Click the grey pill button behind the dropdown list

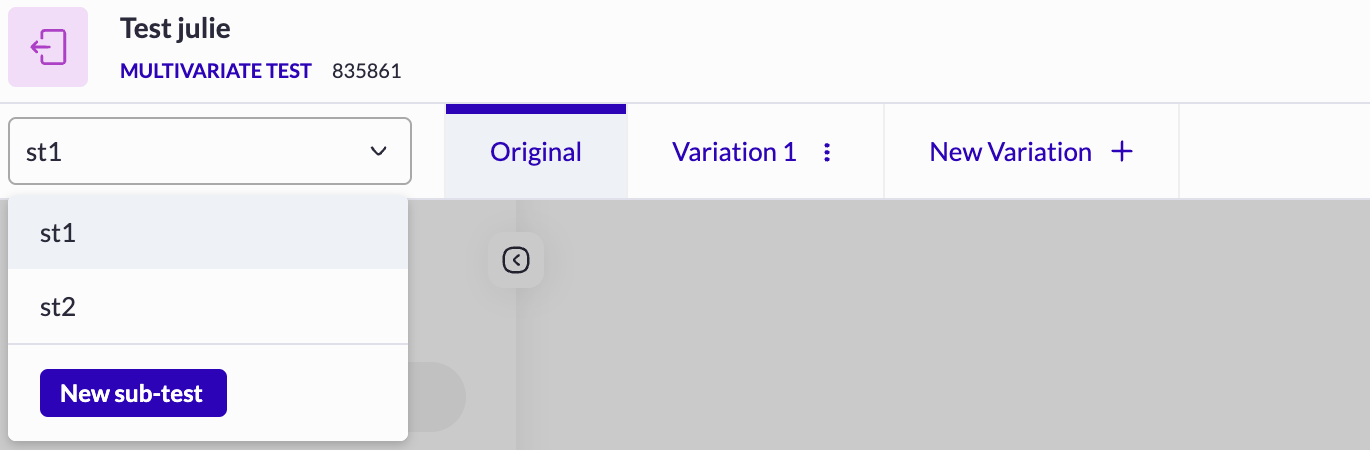pyautogui.click(x=438, y=396)
